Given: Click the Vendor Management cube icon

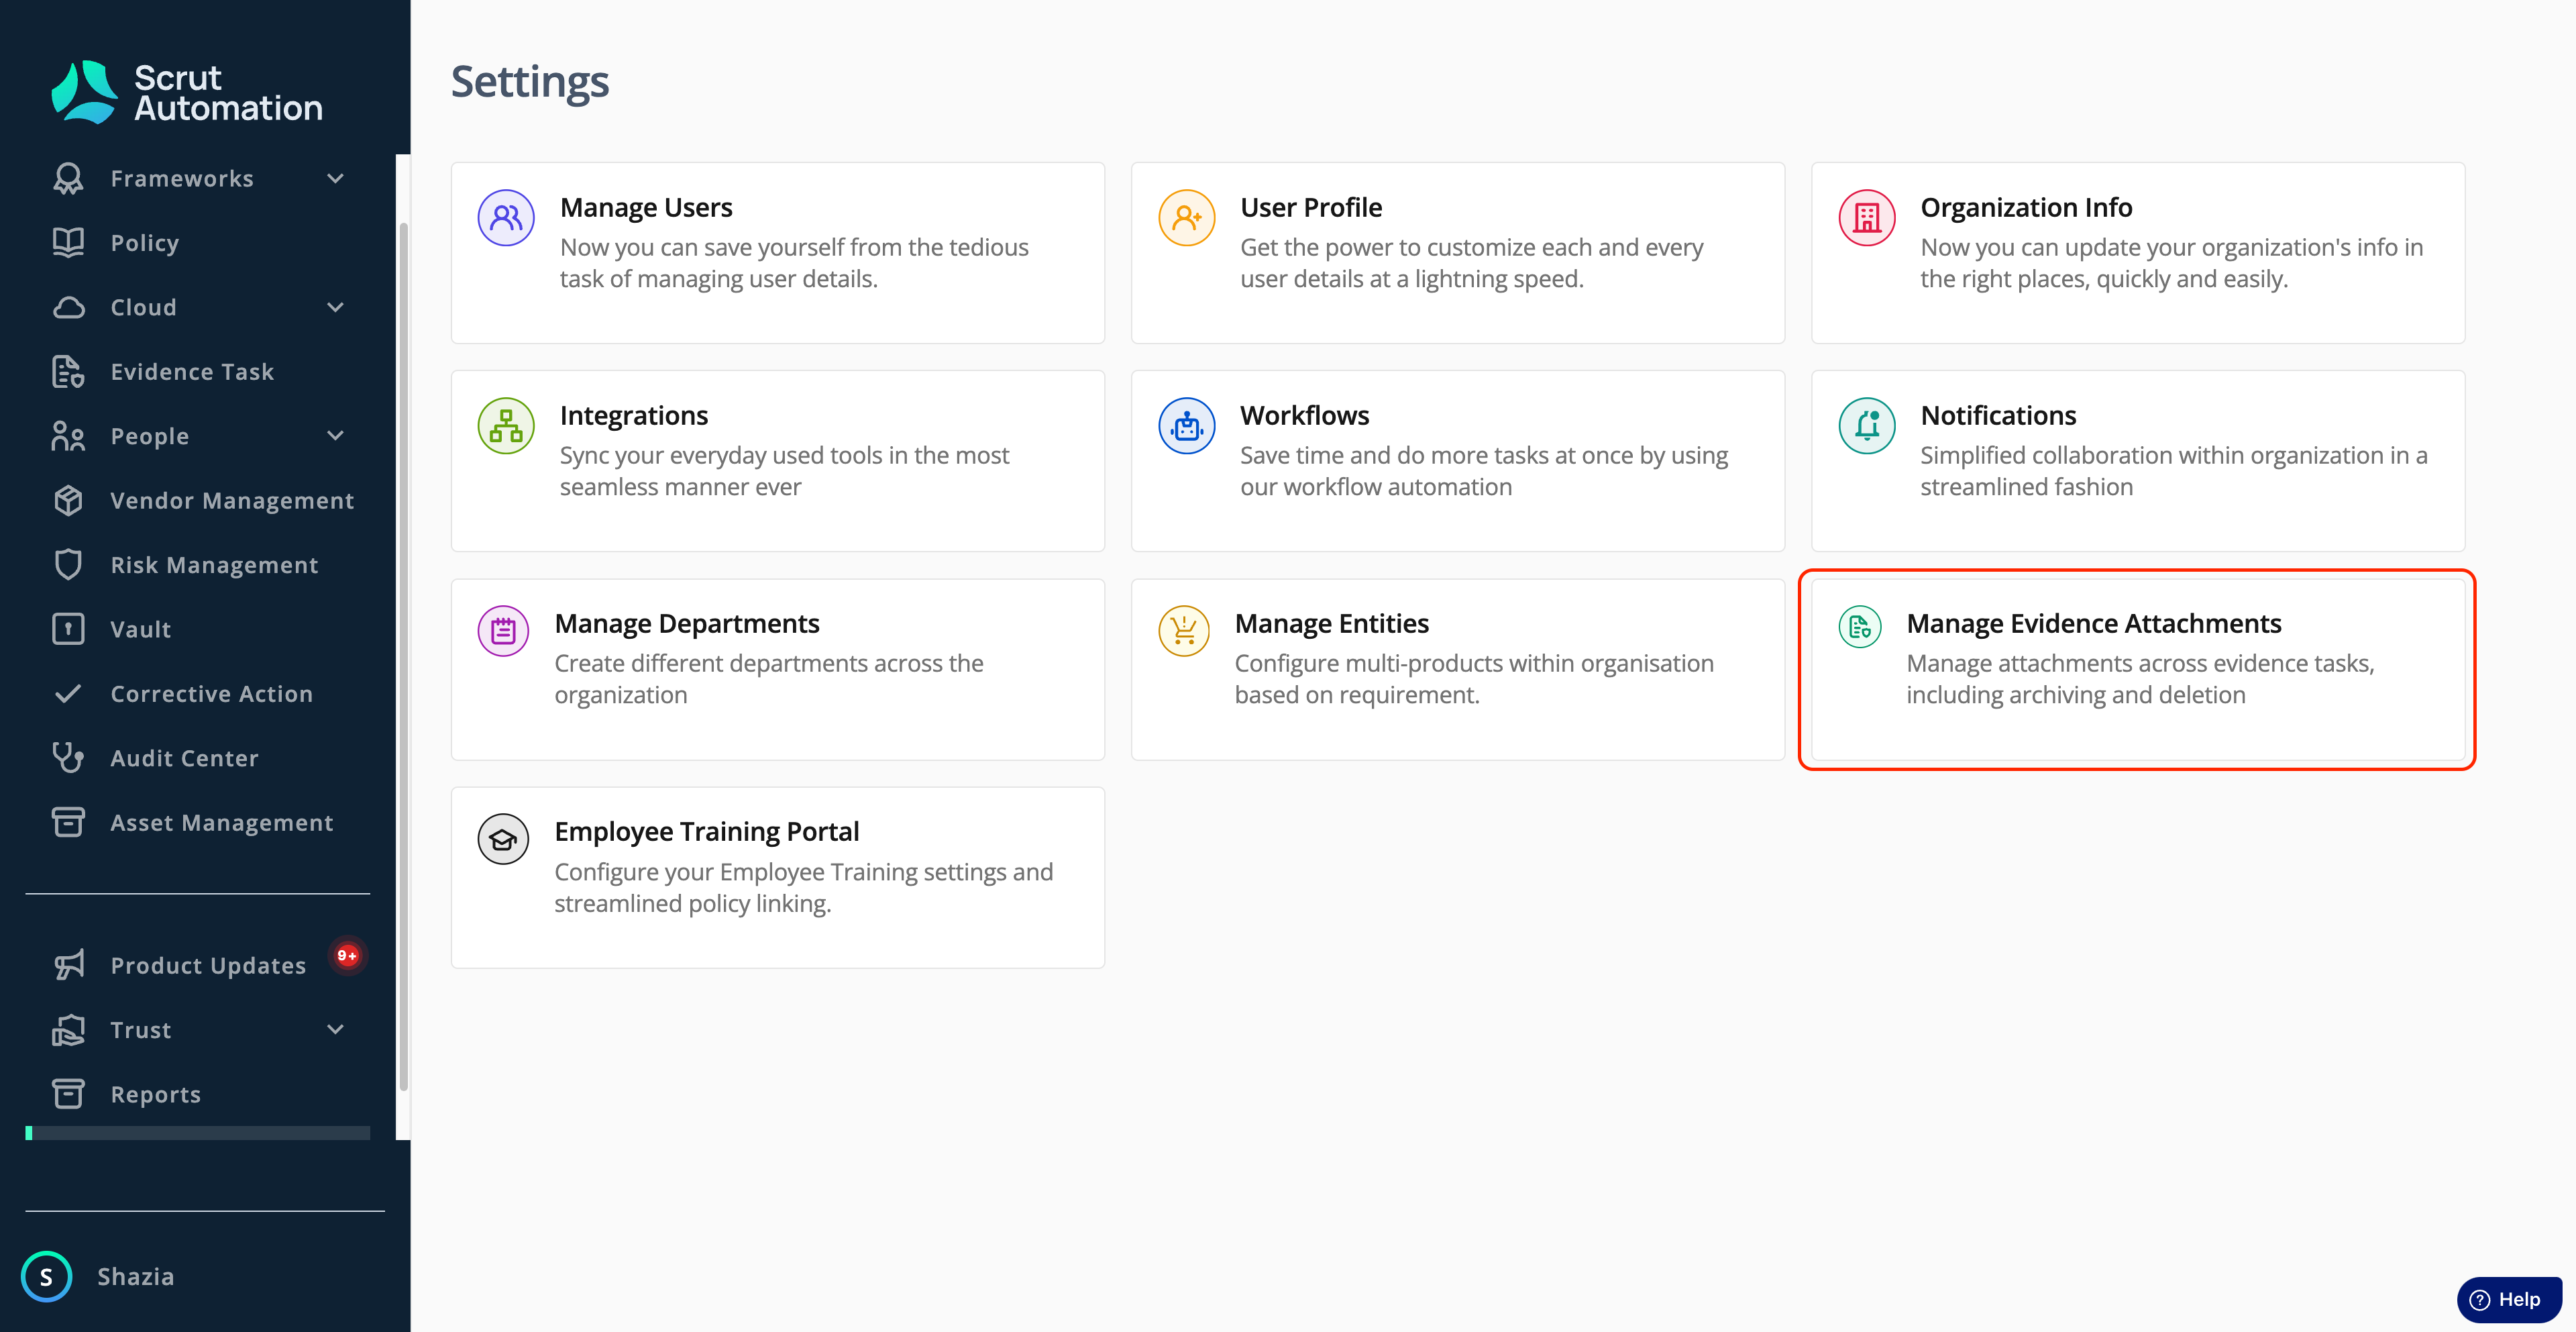Looking at the screenshot, I should tap(68, 500).
